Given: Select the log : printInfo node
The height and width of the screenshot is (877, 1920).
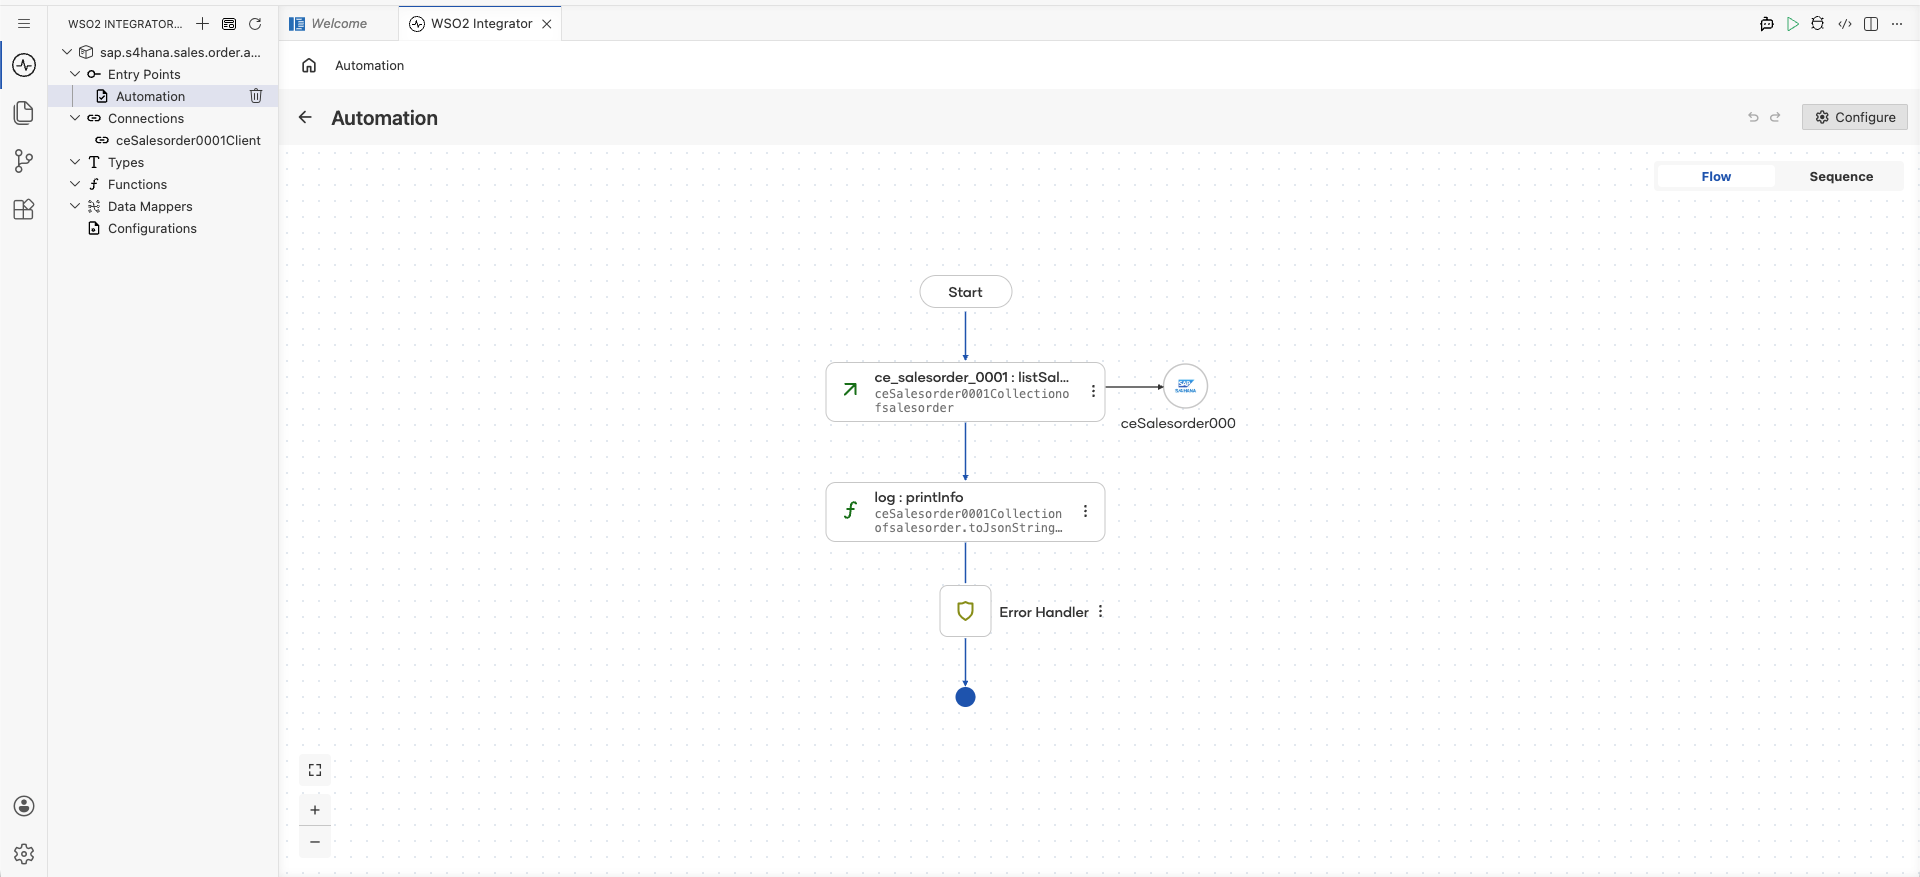Looking at the screenshot, I should 965,512.
